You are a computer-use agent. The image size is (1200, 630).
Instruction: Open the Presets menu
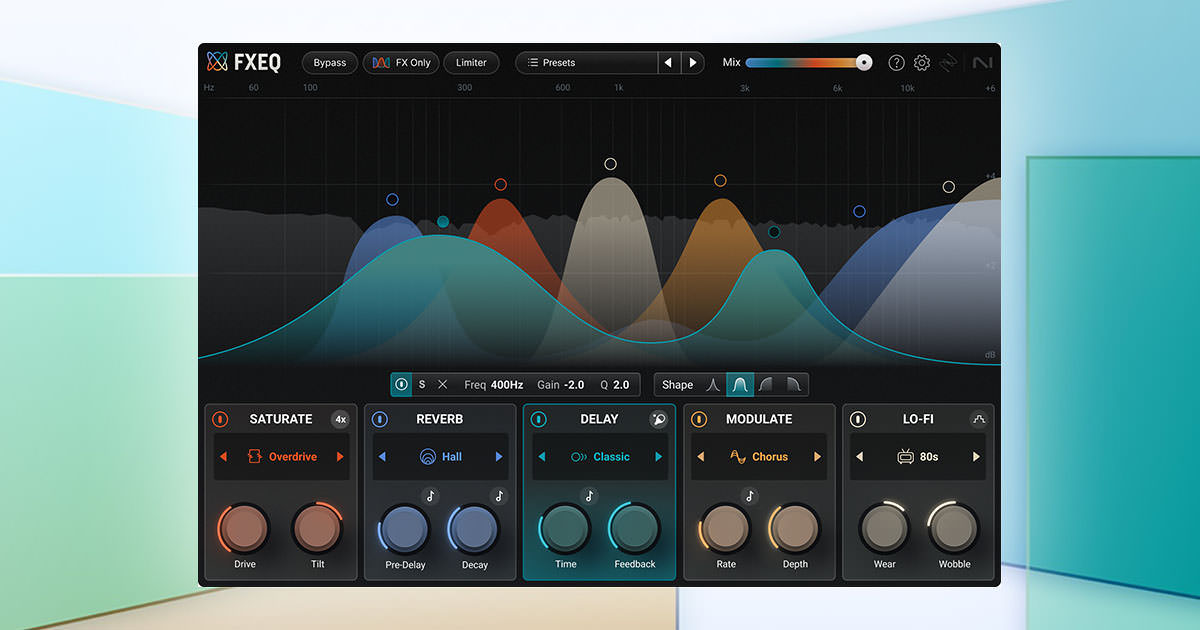[x=585, y=63]
